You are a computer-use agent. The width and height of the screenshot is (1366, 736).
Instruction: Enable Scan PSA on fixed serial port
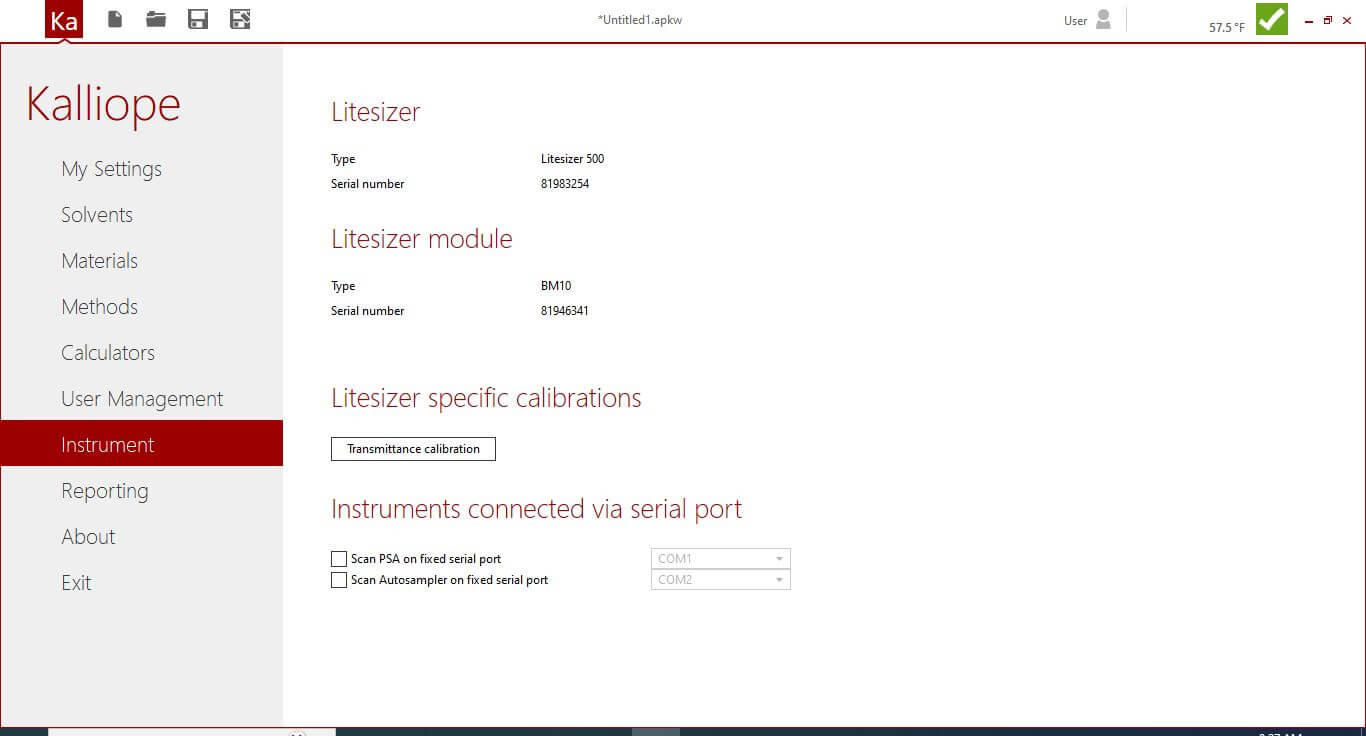[x=339, y=558]
